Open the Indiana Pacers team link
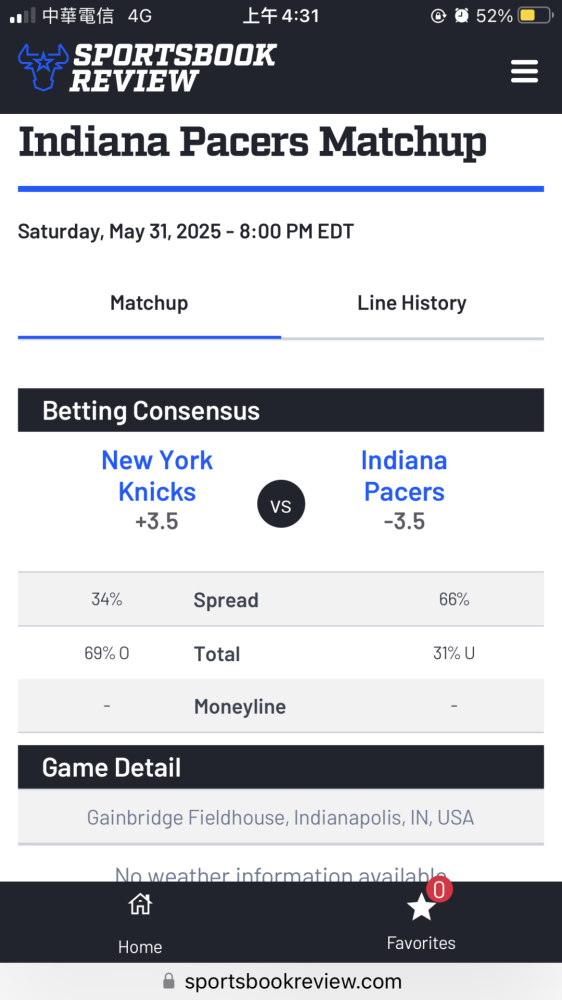Viewport: 562px width, 1000px height. 404,476
